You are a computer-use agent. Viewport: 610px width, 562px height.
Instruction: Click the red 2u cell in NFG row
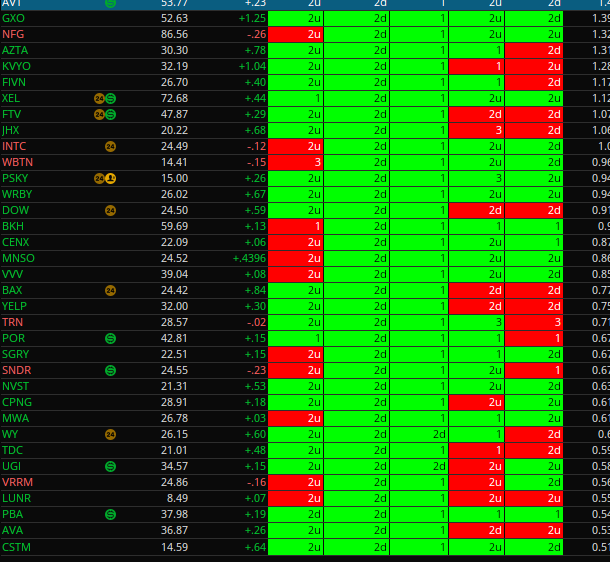tap(296, 34)
